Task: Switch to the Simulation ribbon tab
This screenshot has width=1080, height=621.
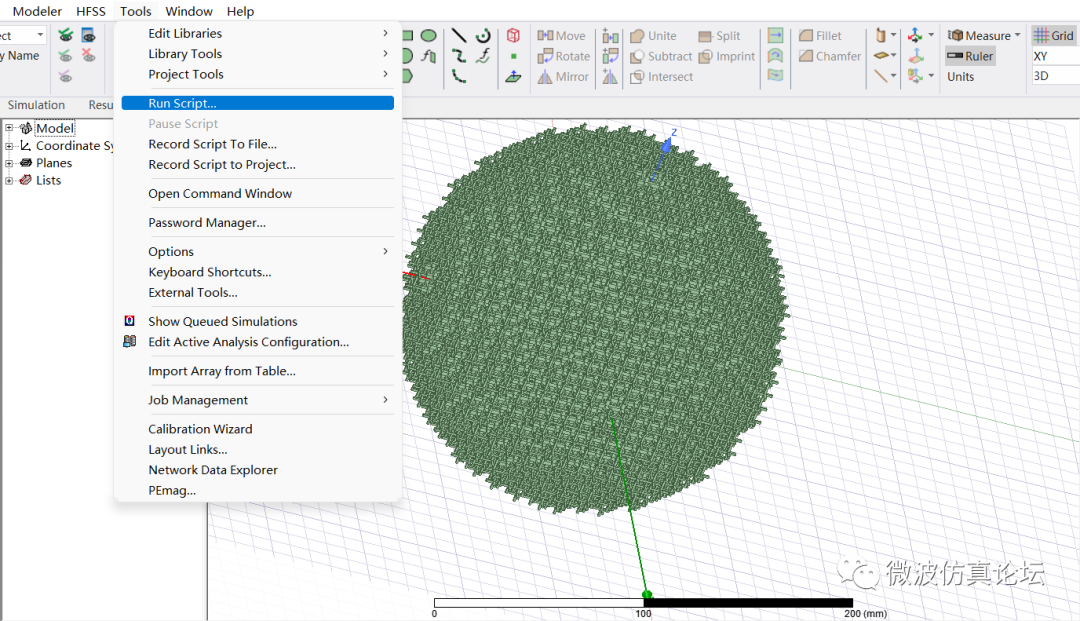Action: (36, 105)
